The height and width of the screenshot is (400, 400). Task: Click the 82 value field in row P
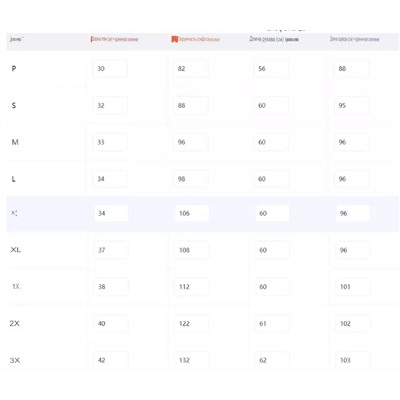(x=191, y=69)
